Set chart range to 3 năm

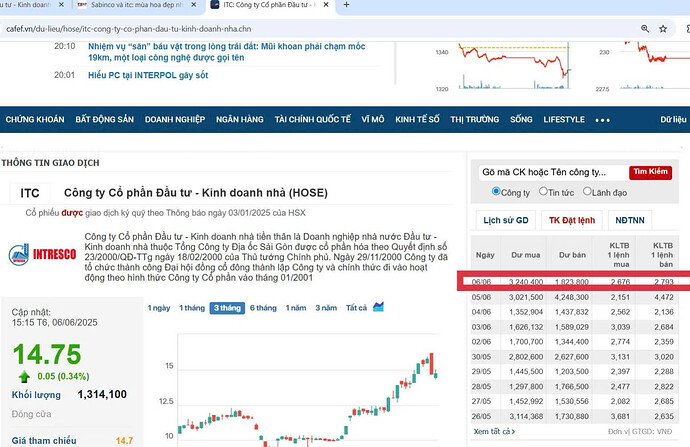pos(326,308)
